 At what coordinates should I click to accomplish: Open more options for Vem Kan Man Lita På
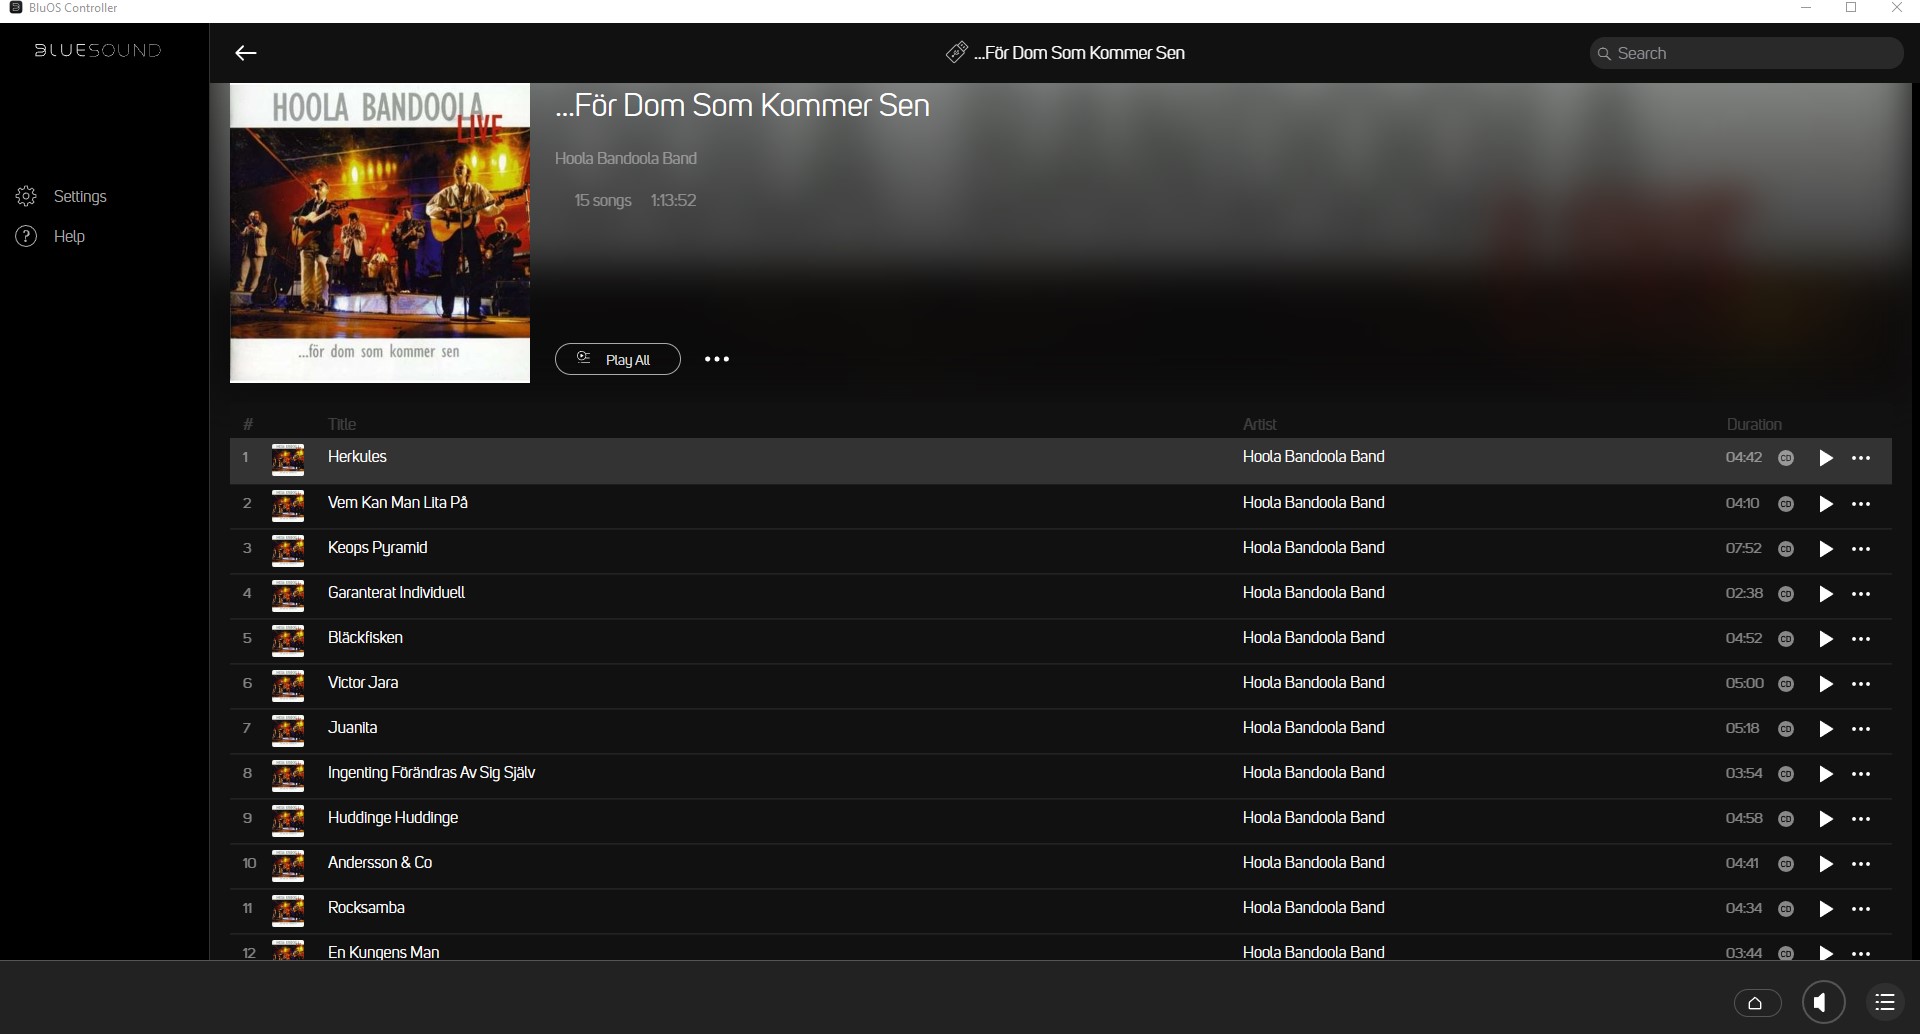click(x=1861, y=504)
